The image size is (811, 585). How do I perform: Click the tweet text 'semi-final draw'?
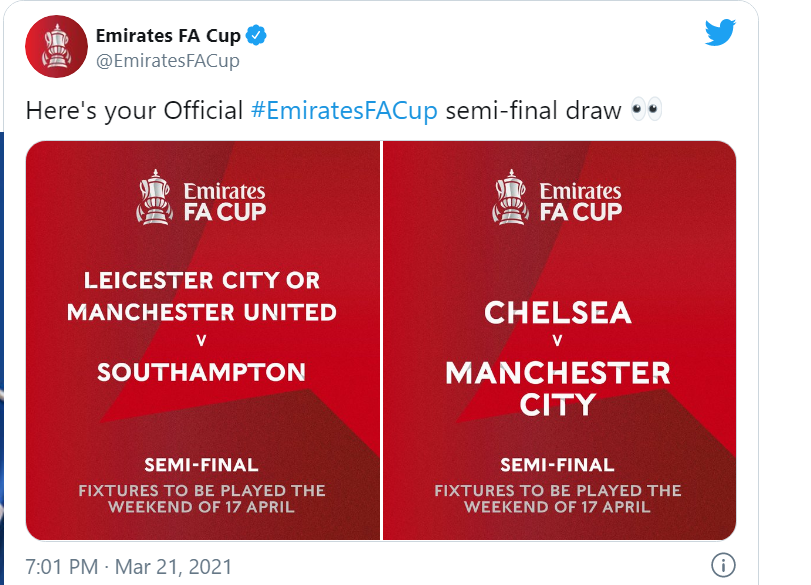[x=533, y=111]
